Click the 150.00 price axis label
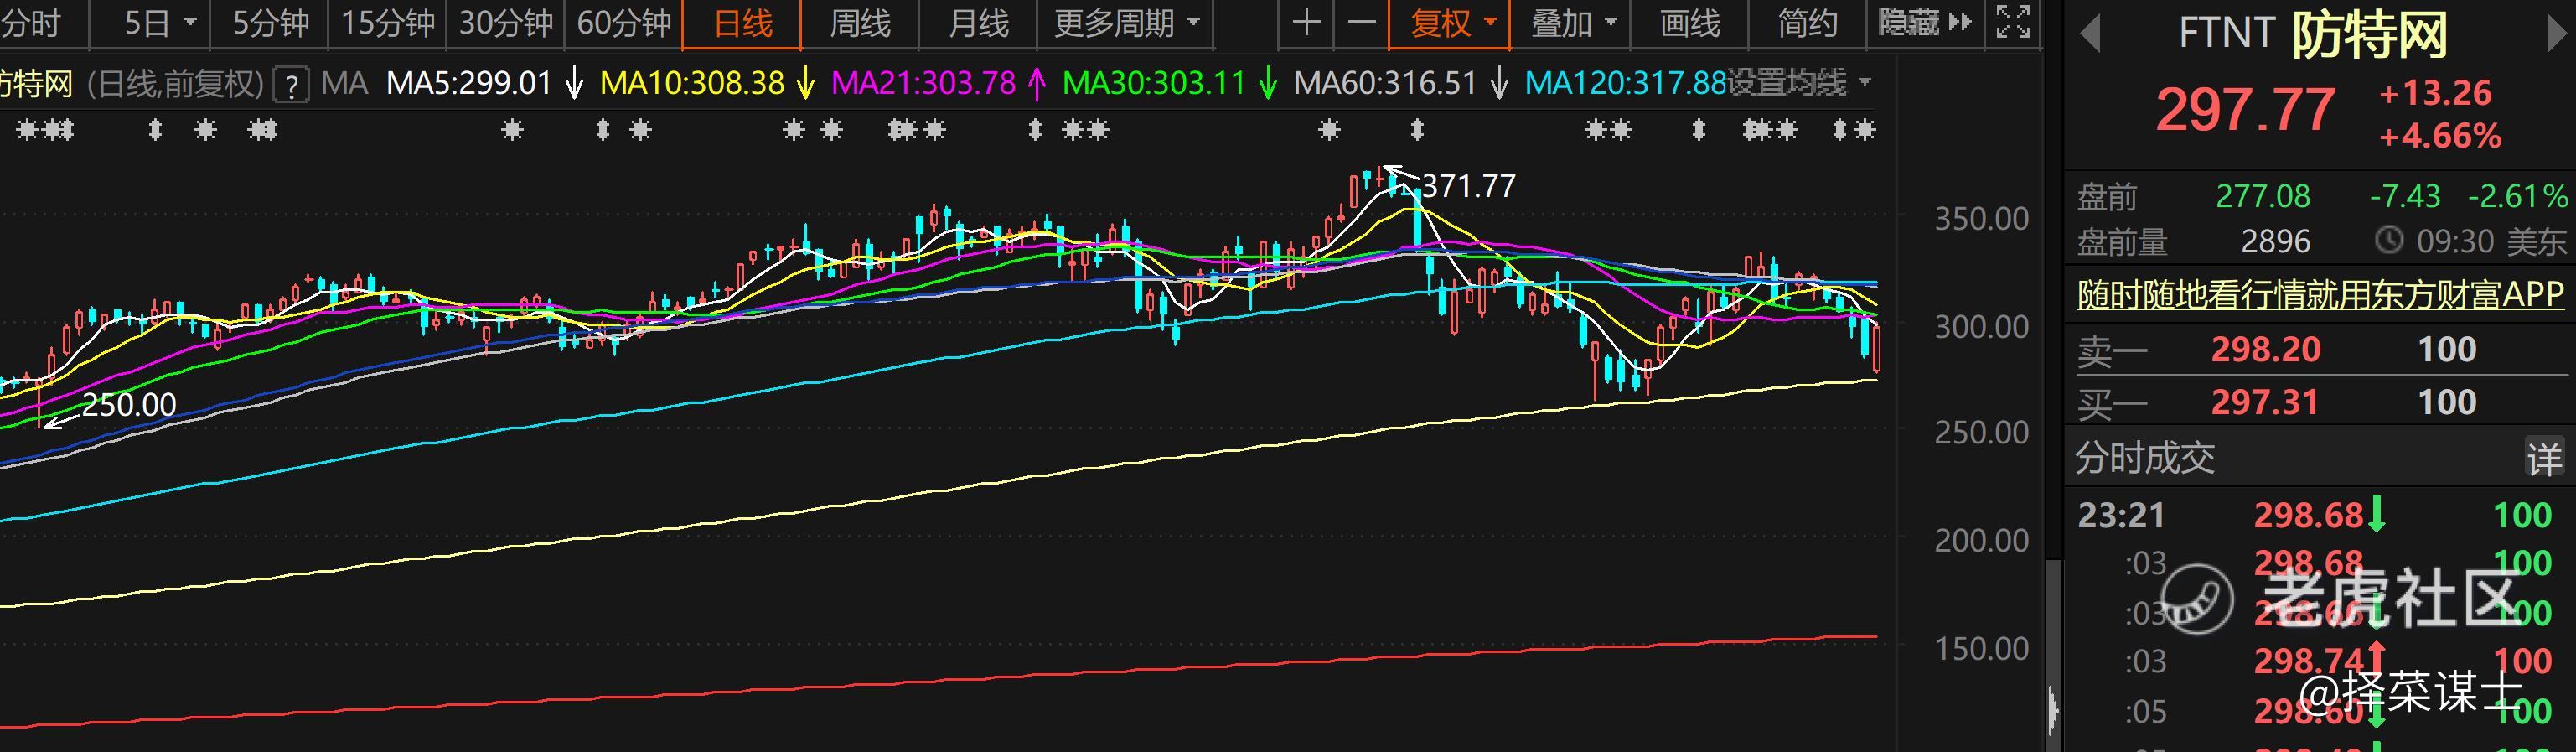The image size is (2576, 752). tap(1981, 650)
